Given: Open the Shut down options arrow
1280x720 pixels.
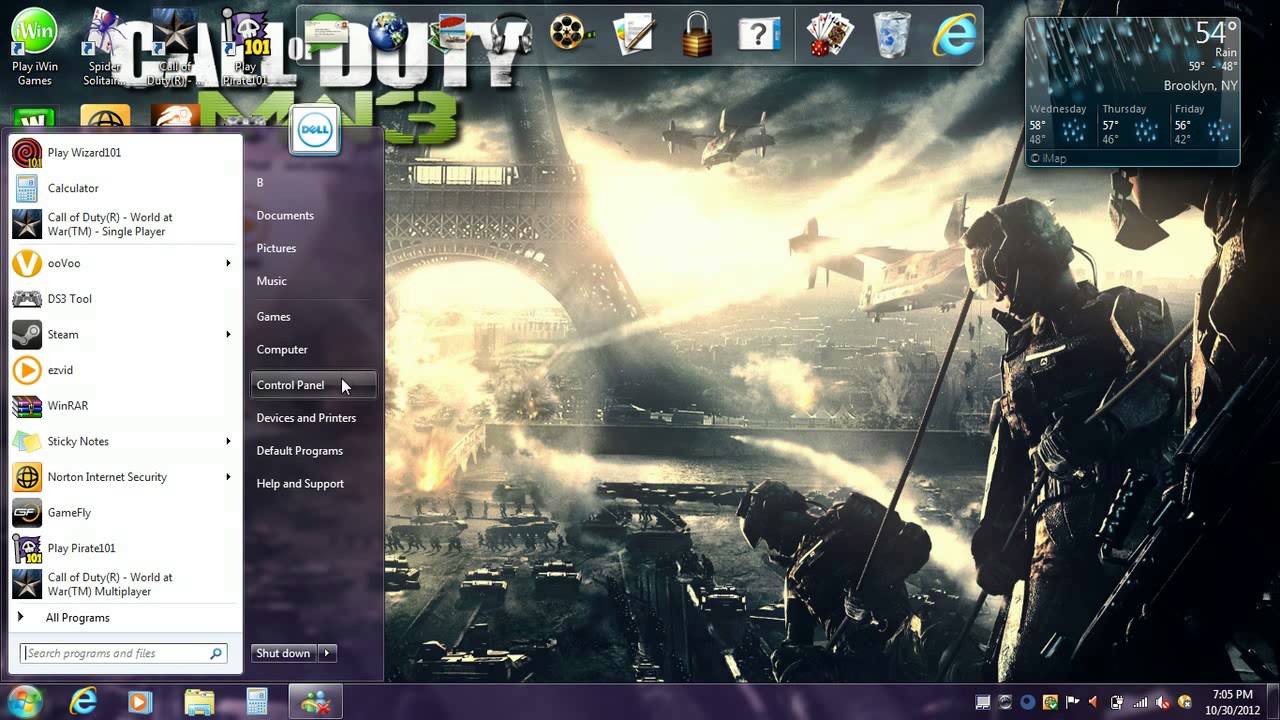Looking at the screenshot, I should (x=327, y=653).
